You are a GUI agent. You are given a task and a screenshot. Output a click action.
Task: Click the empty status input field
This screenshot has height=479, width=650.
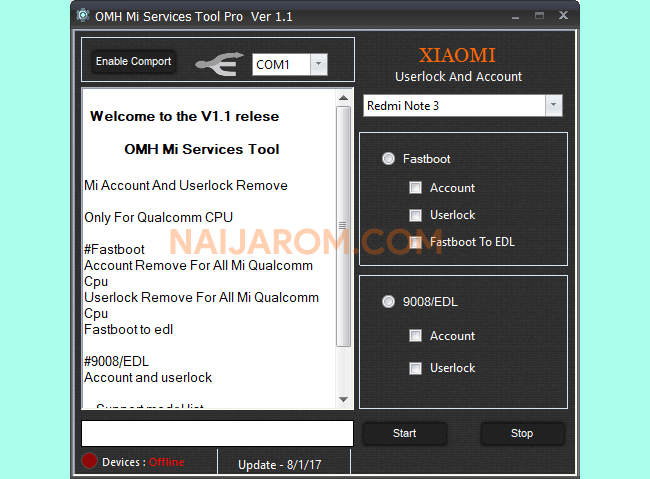coord(218,433)
